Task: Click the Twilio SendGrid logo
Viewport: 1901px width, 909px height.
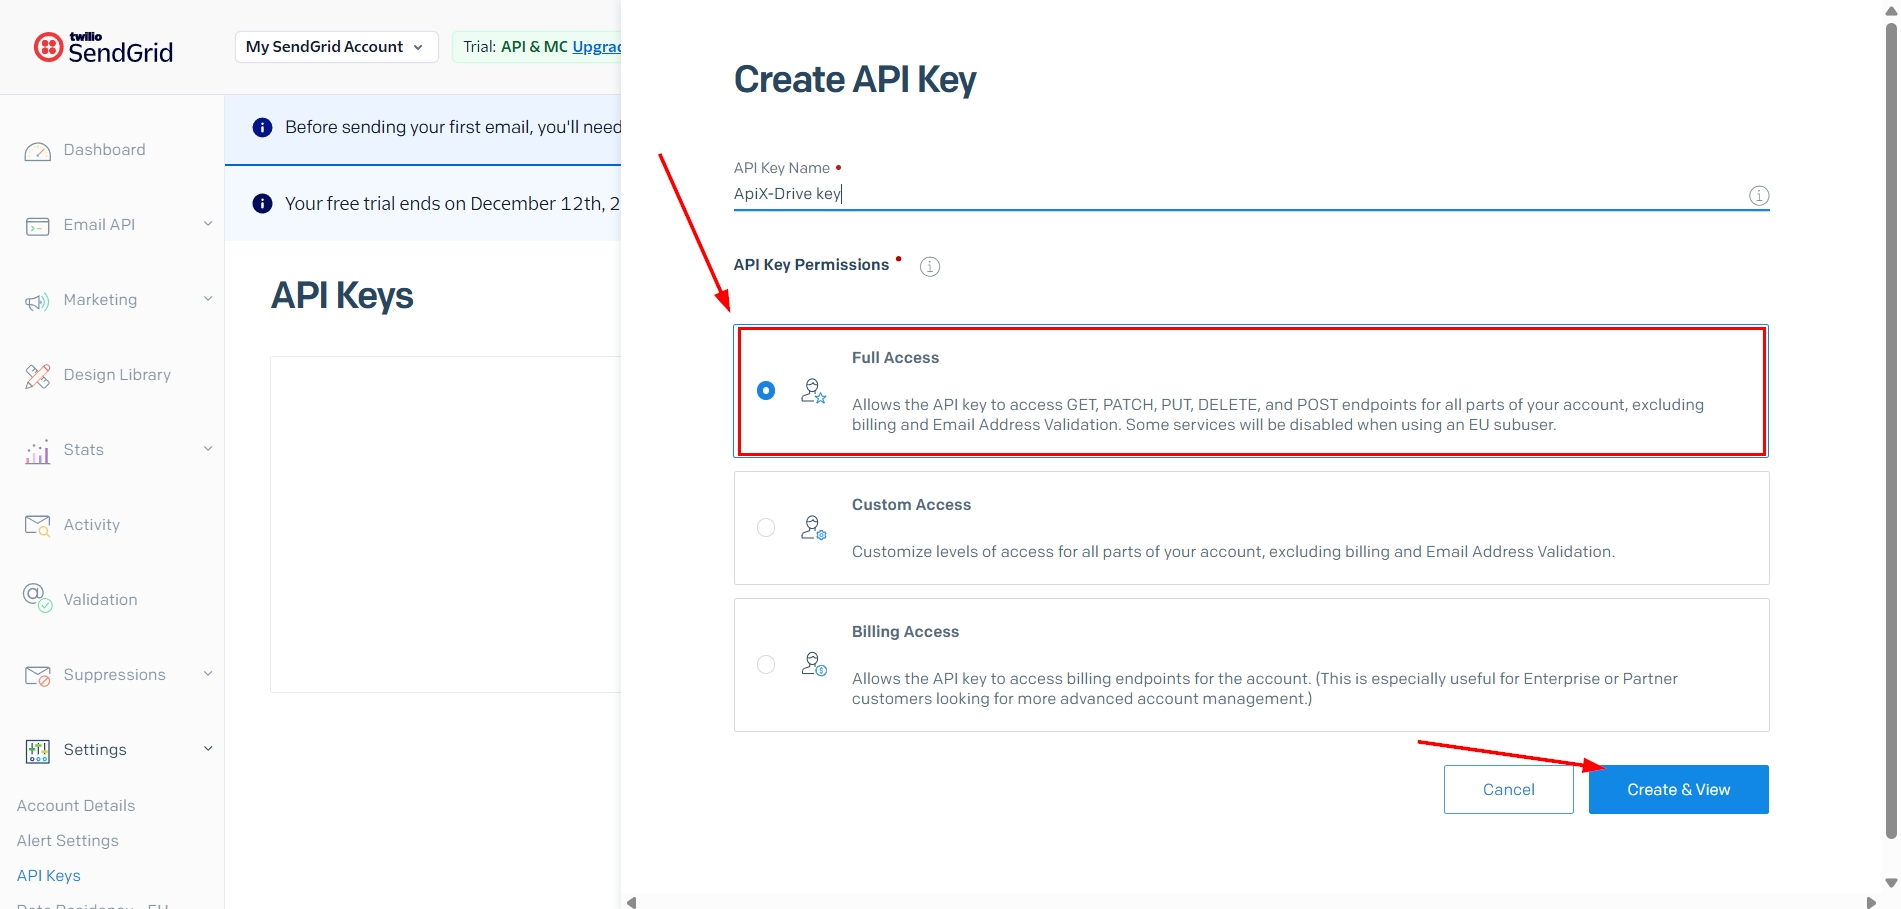Action: [104, 47]
